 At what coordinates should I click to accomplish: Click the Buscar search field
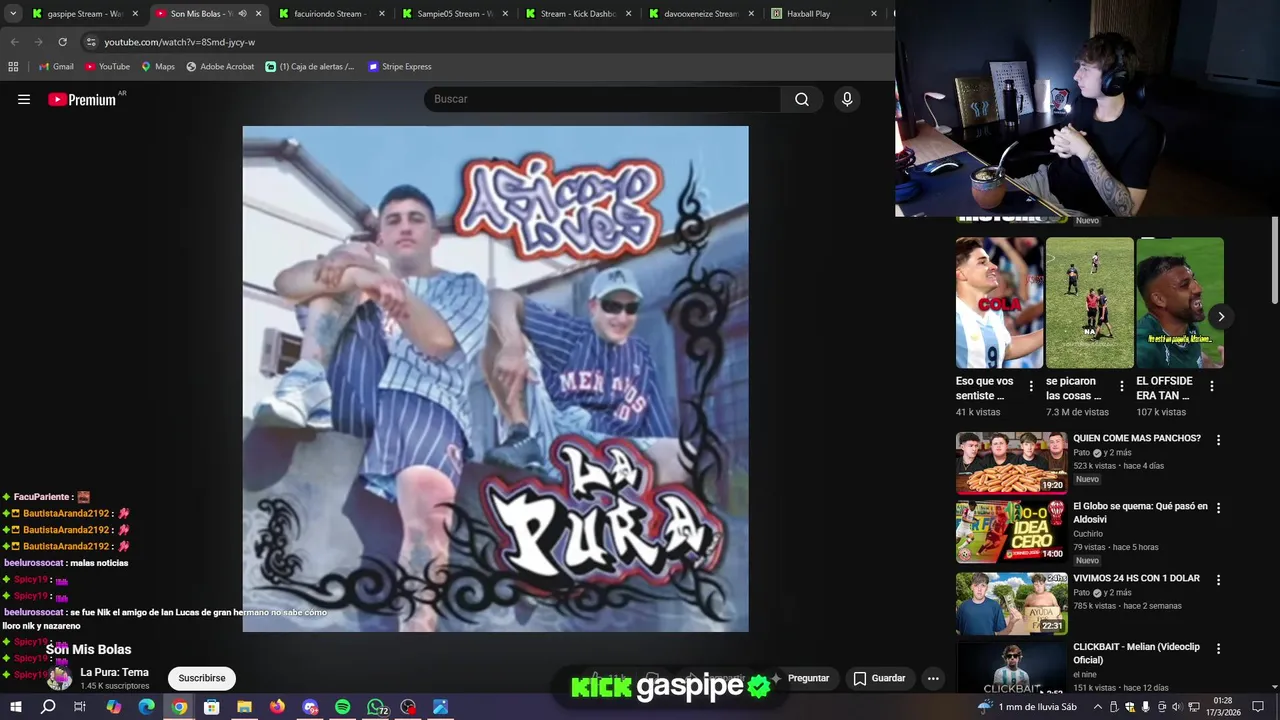602,99
